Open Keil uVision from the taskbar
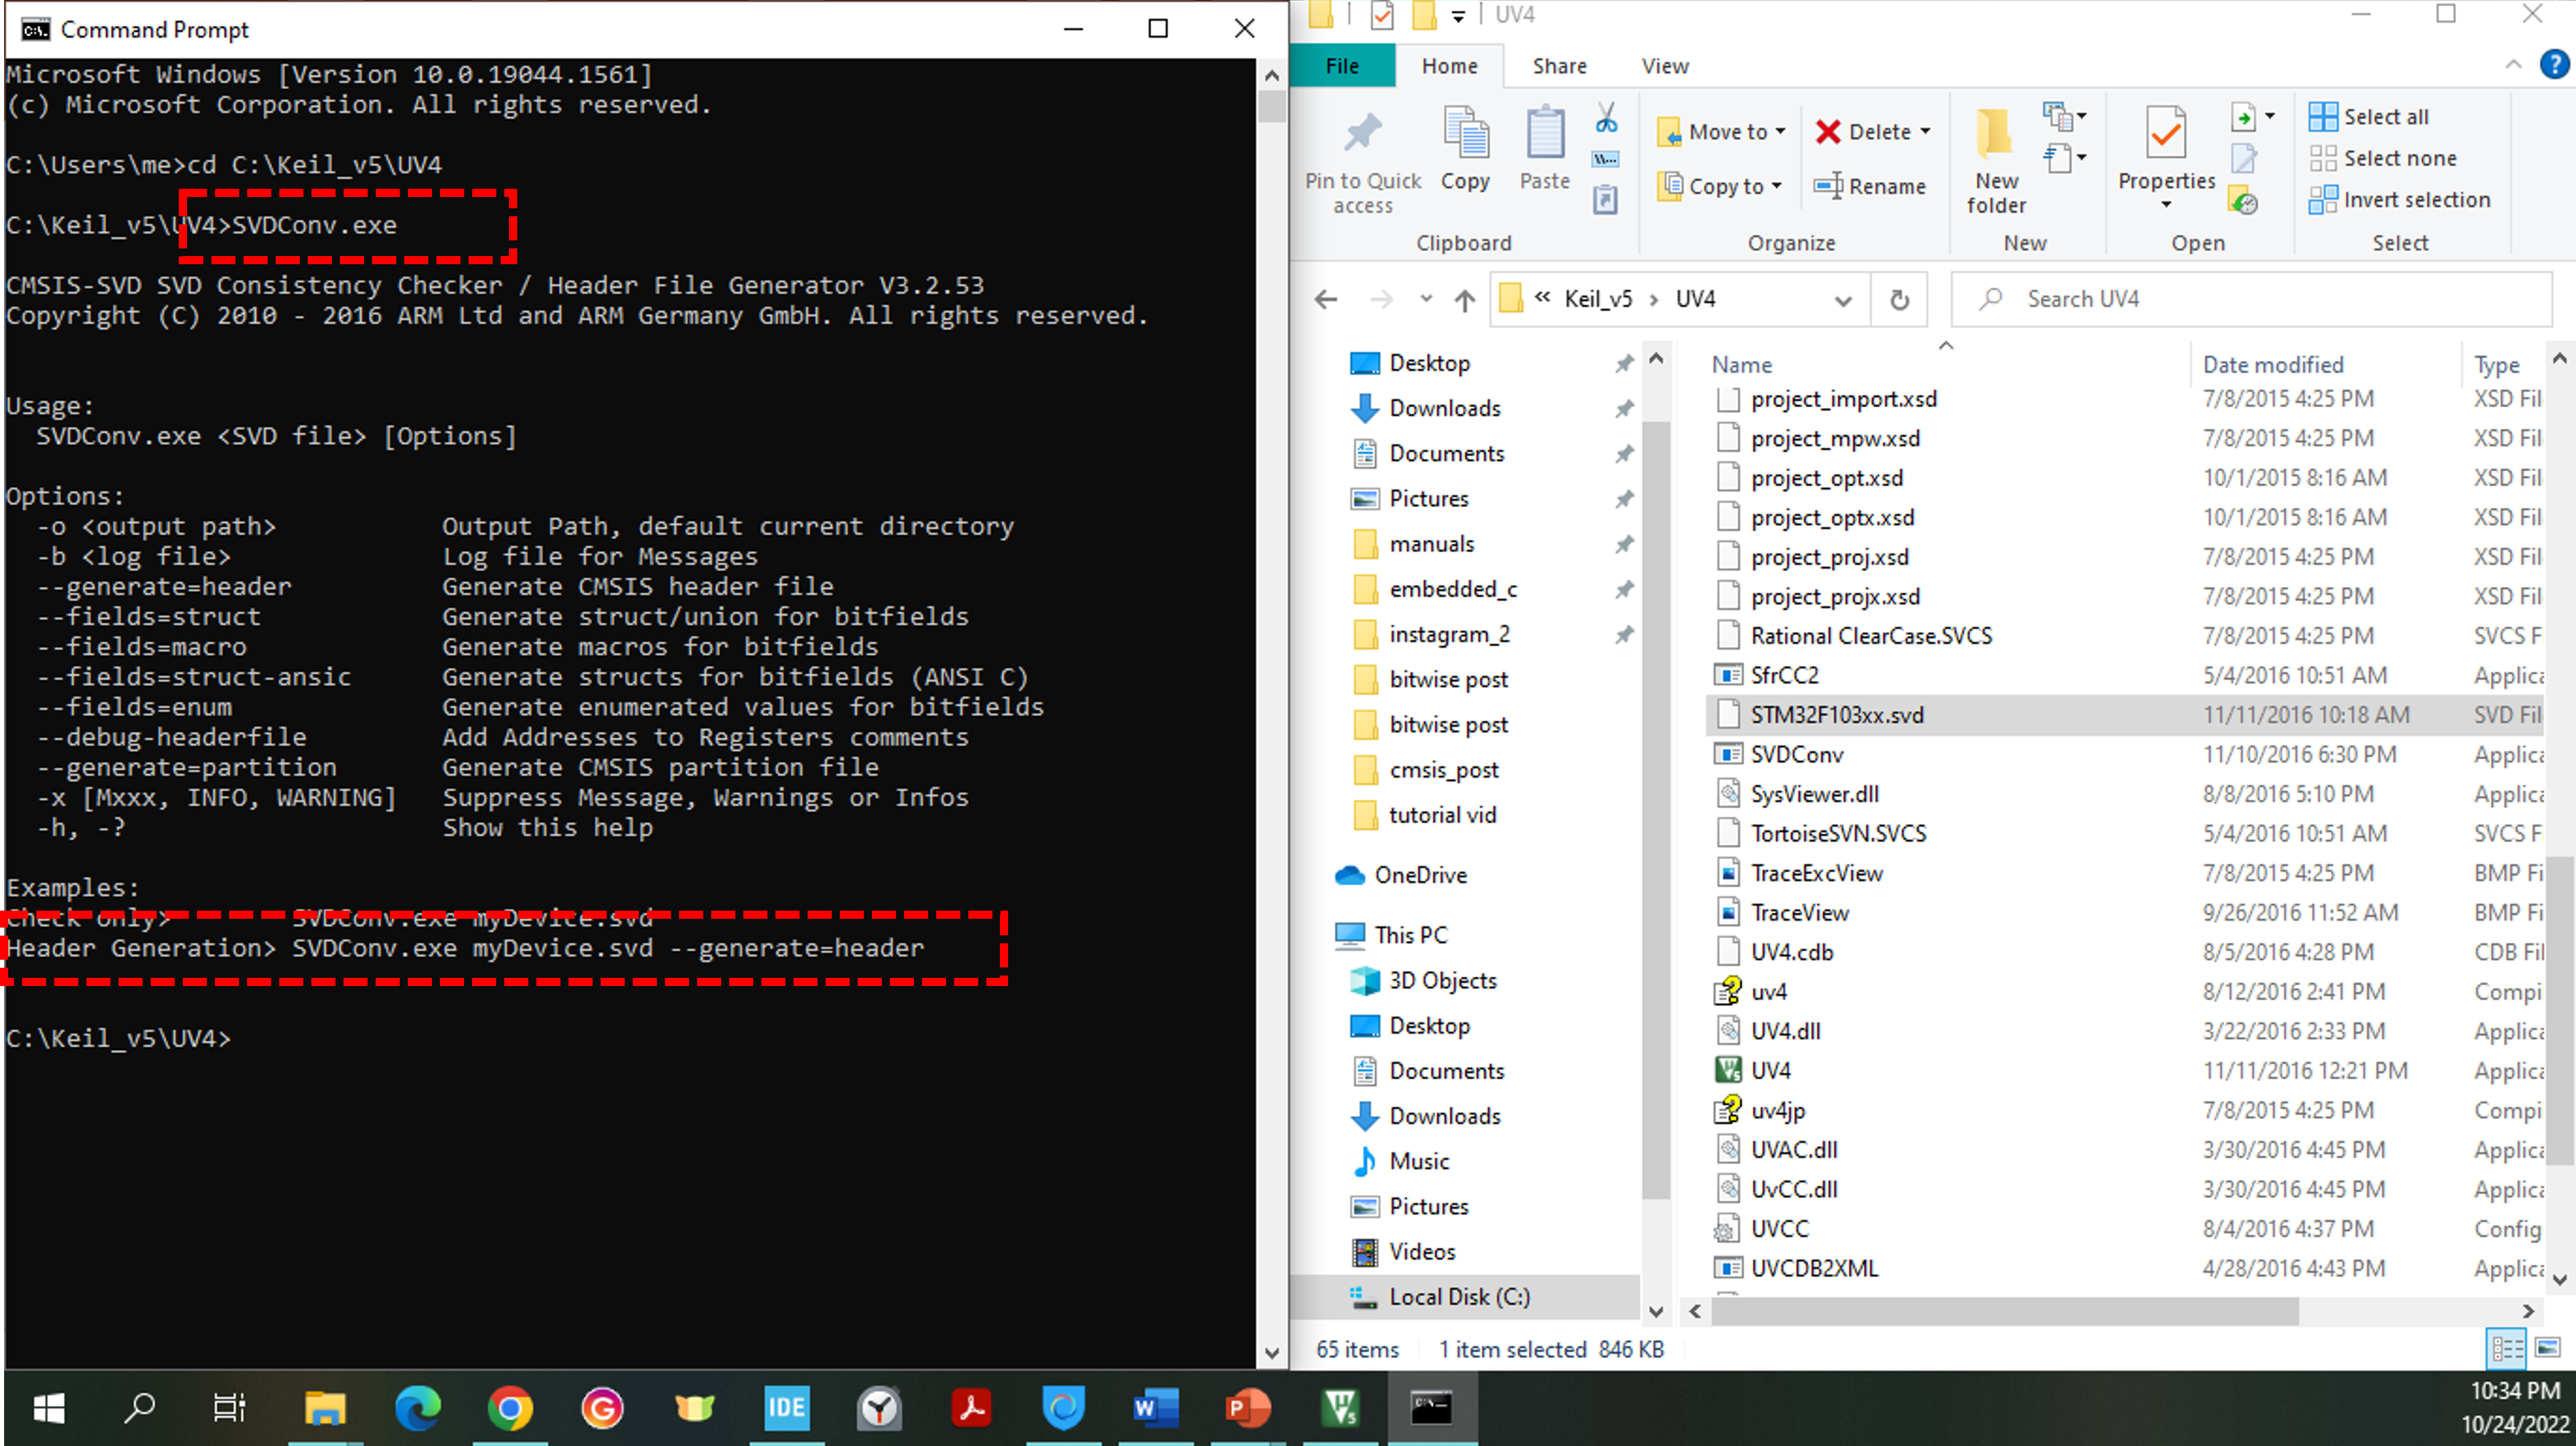The width and height of the screenshot is (2576, 1446). point(1339,1408)
